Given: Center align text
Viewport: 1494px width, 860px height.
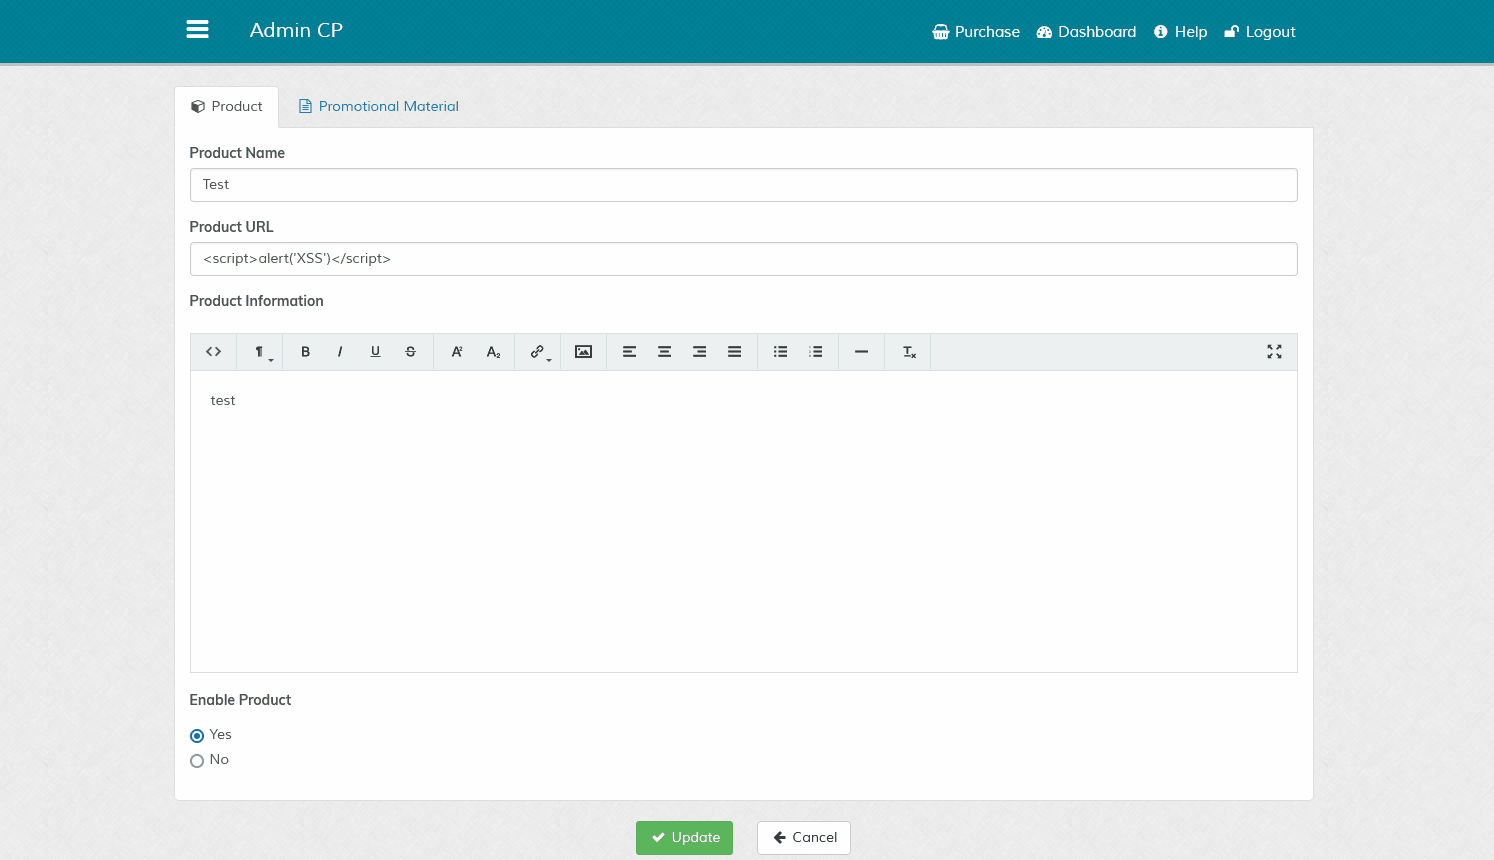Looking at the screenshot, I should pos(664,352).
